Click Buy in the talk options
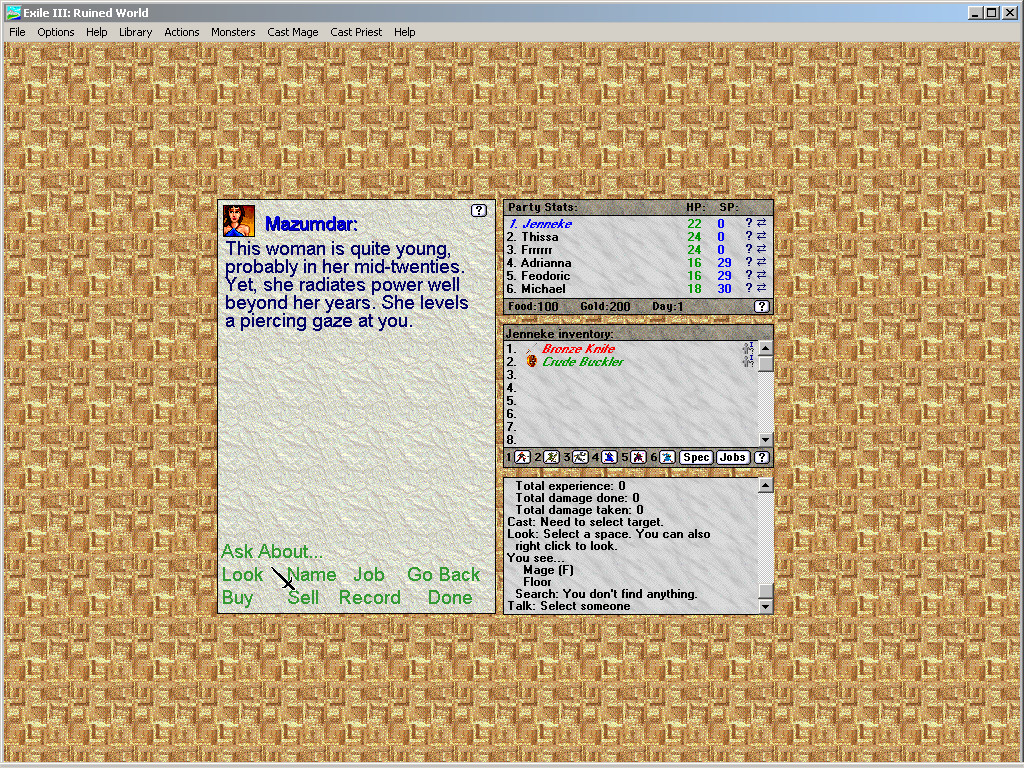Image resolution: width=1024 pixels, height=768 pixels. coord(237,598)
